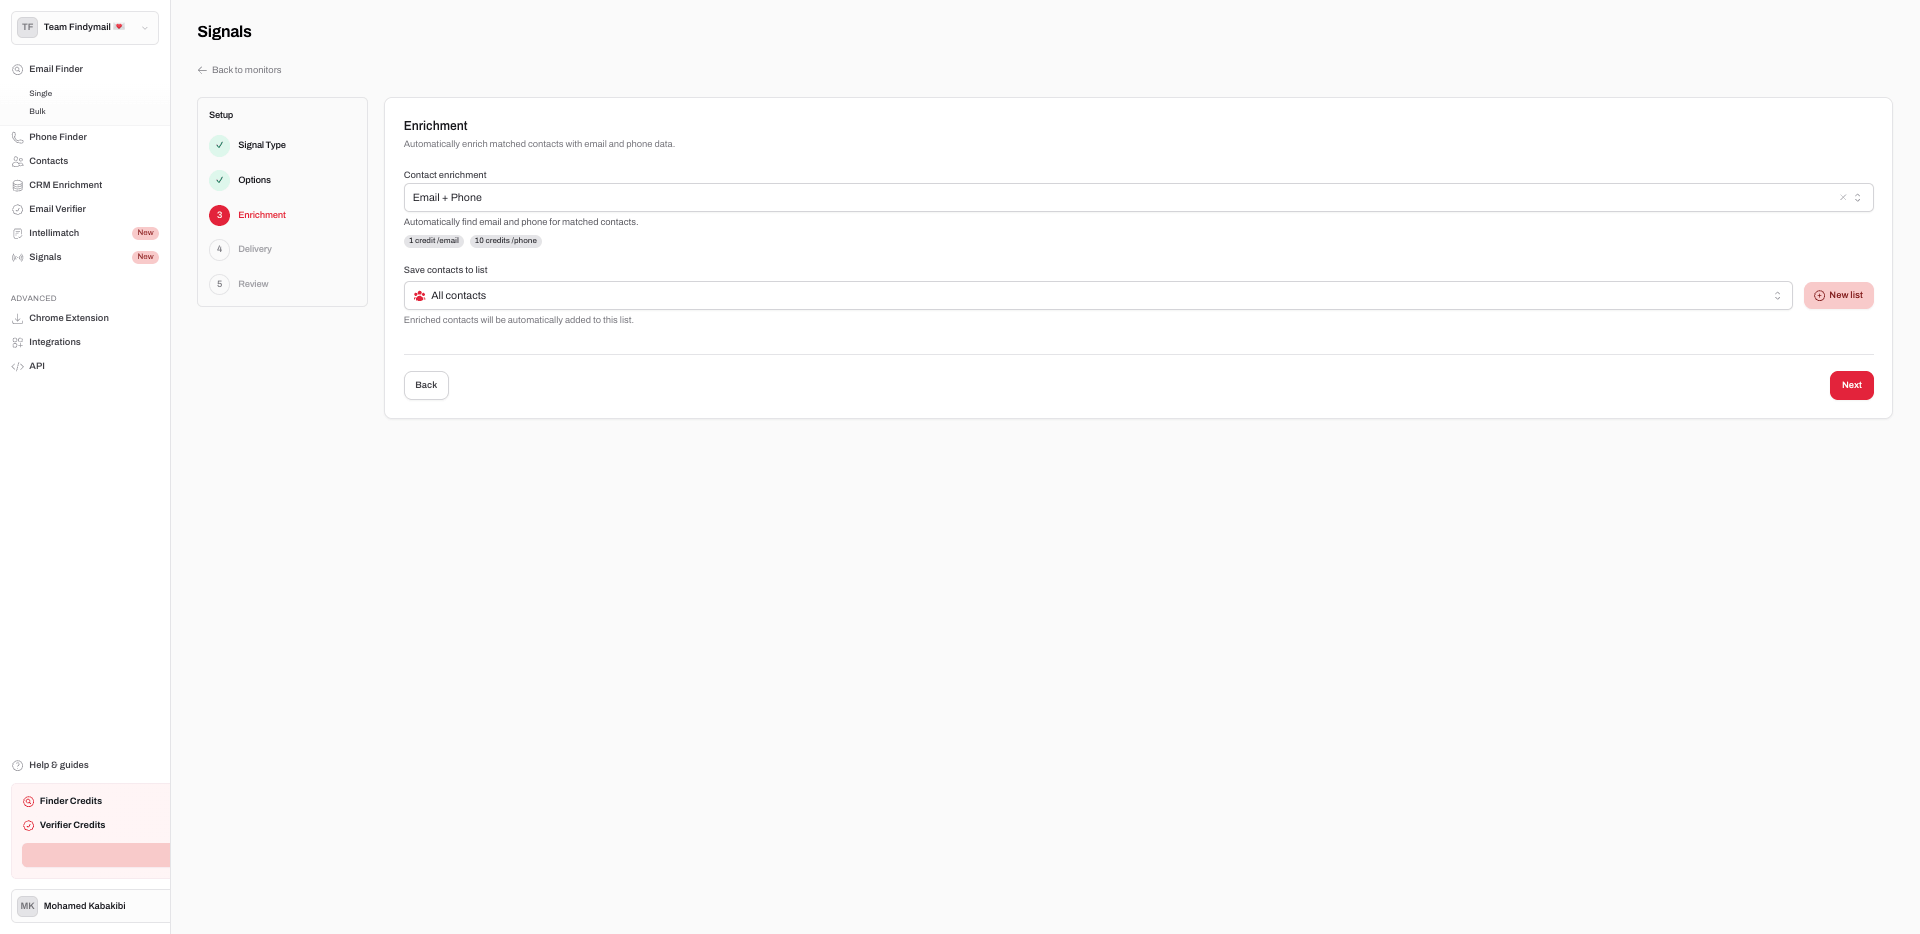Open Mohamed Kababikbi account menu
1920x934 pixels.
tap(91, 906)
